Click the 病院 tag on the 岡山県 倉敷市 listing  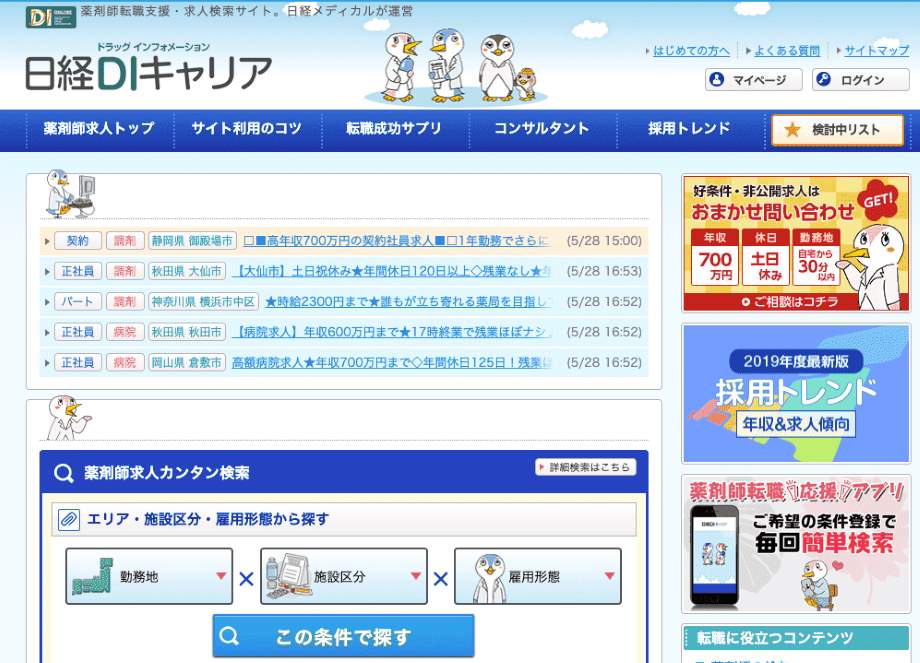point(123,362)
